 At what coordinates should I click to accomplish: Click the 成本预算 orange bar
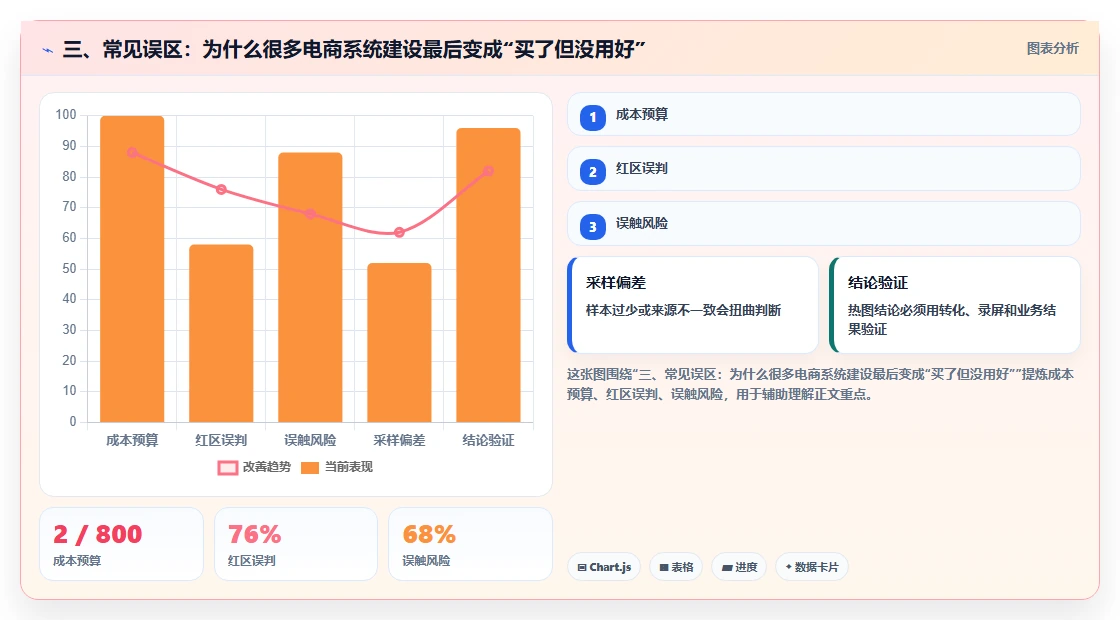tap(132, 269)
